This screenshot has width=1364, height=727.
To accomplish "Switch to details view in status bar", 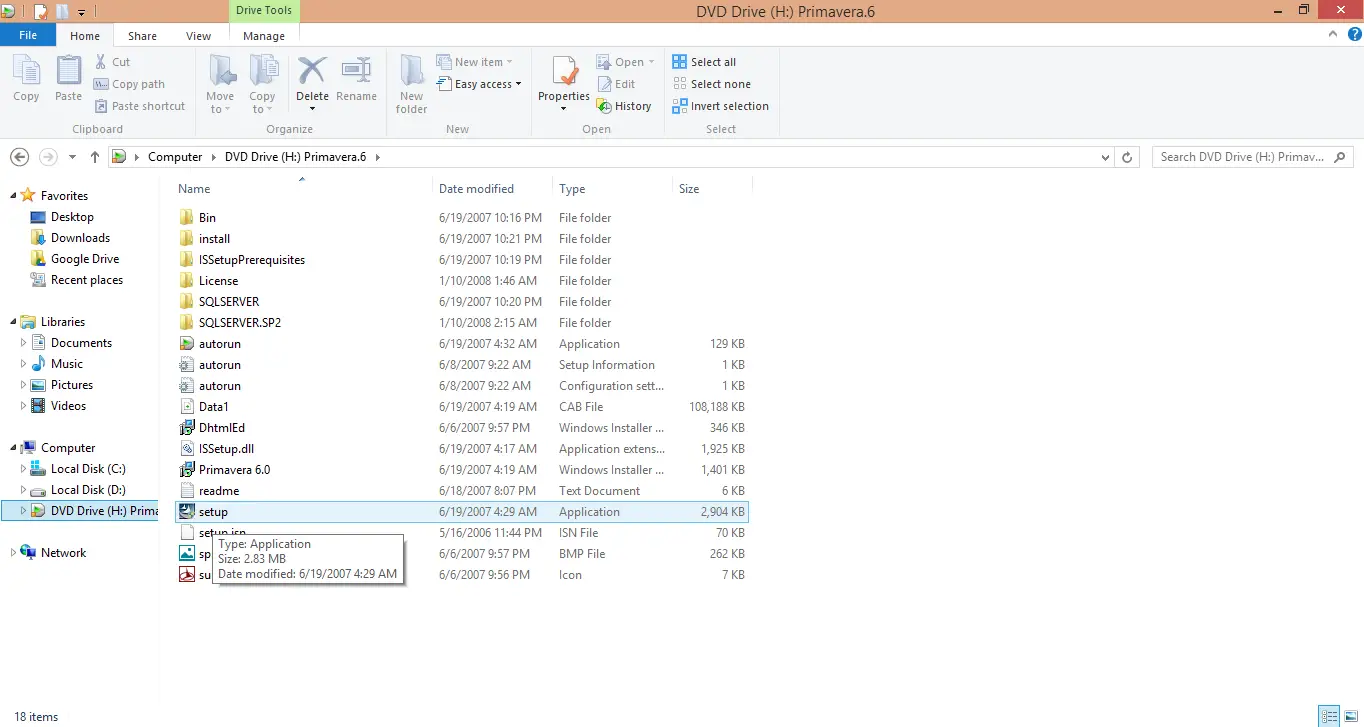I will (1328, 715).
